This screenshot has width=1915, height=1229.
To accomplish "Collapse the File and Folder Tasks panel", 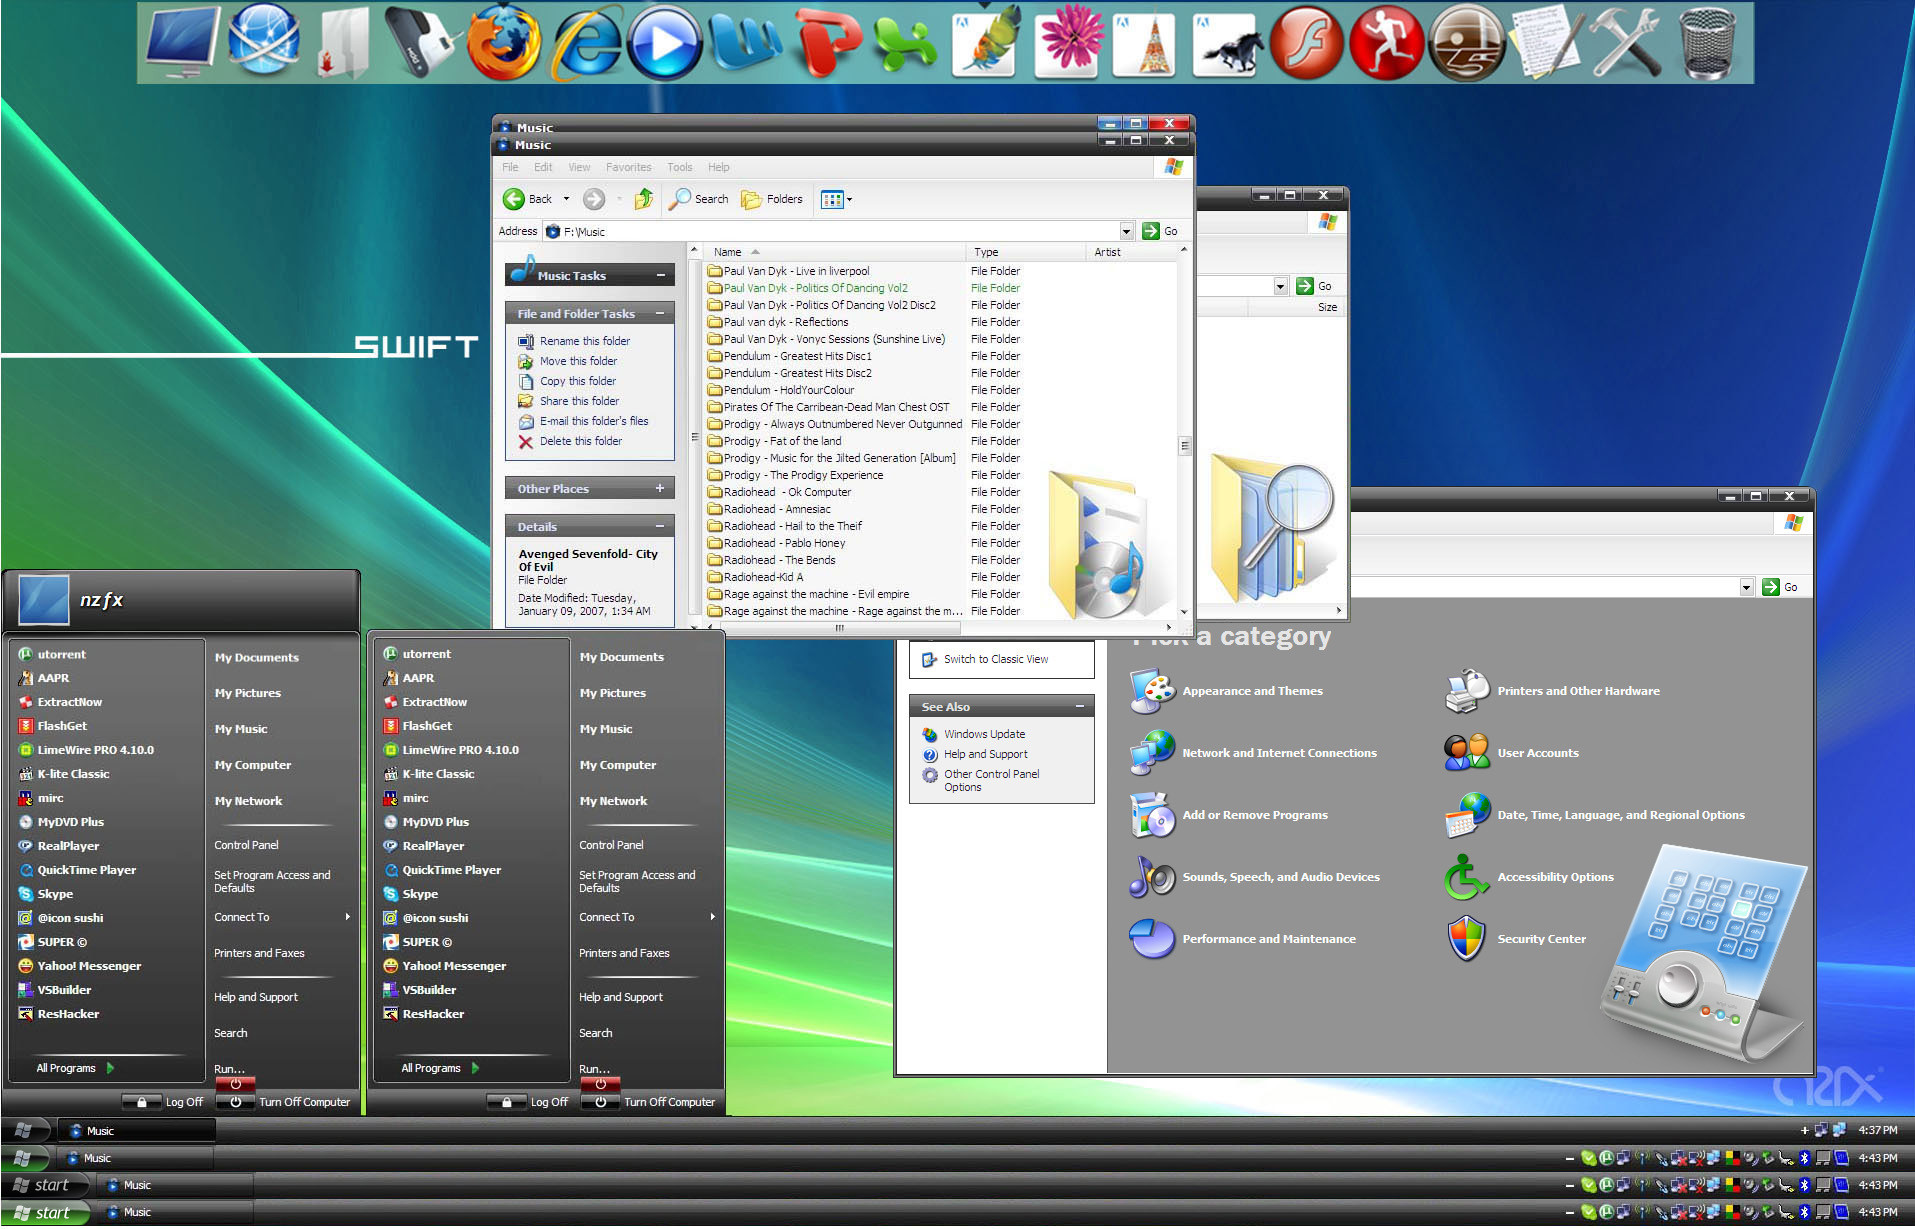I will point(660,313).
